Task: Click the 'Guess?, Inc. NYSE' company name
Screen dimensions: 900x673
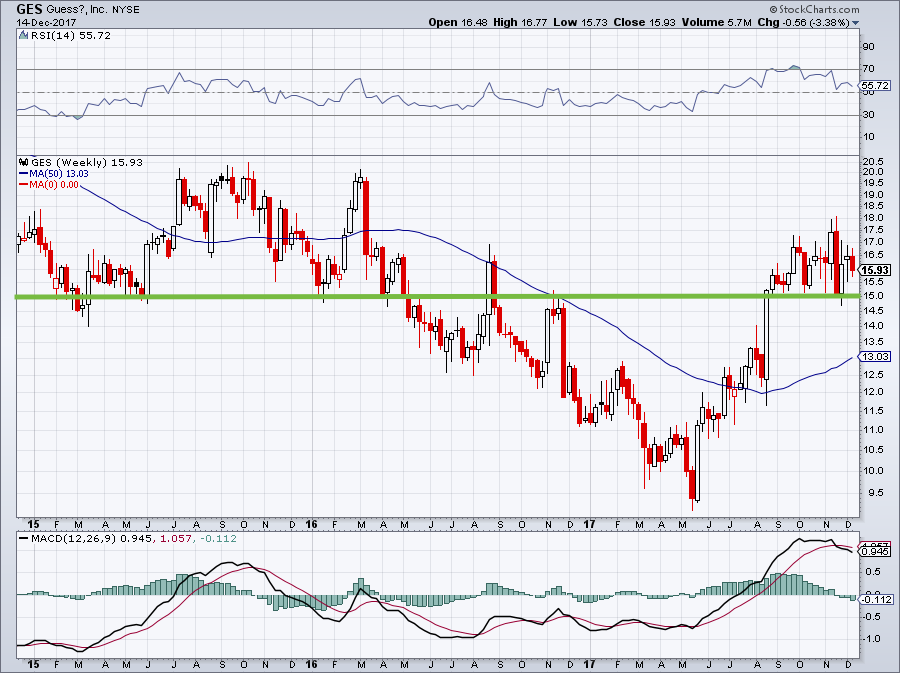Action: (x=93, y=10)
